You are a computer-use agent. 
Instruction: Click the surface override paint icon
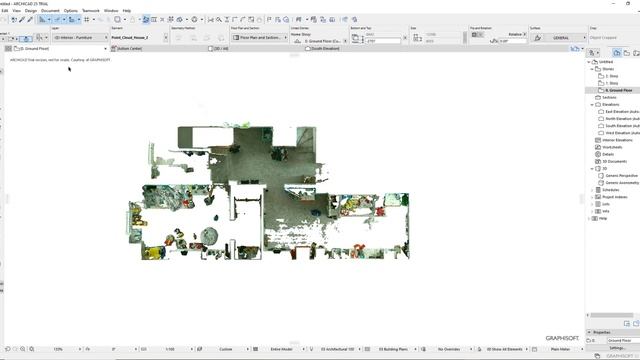(537, 38)
